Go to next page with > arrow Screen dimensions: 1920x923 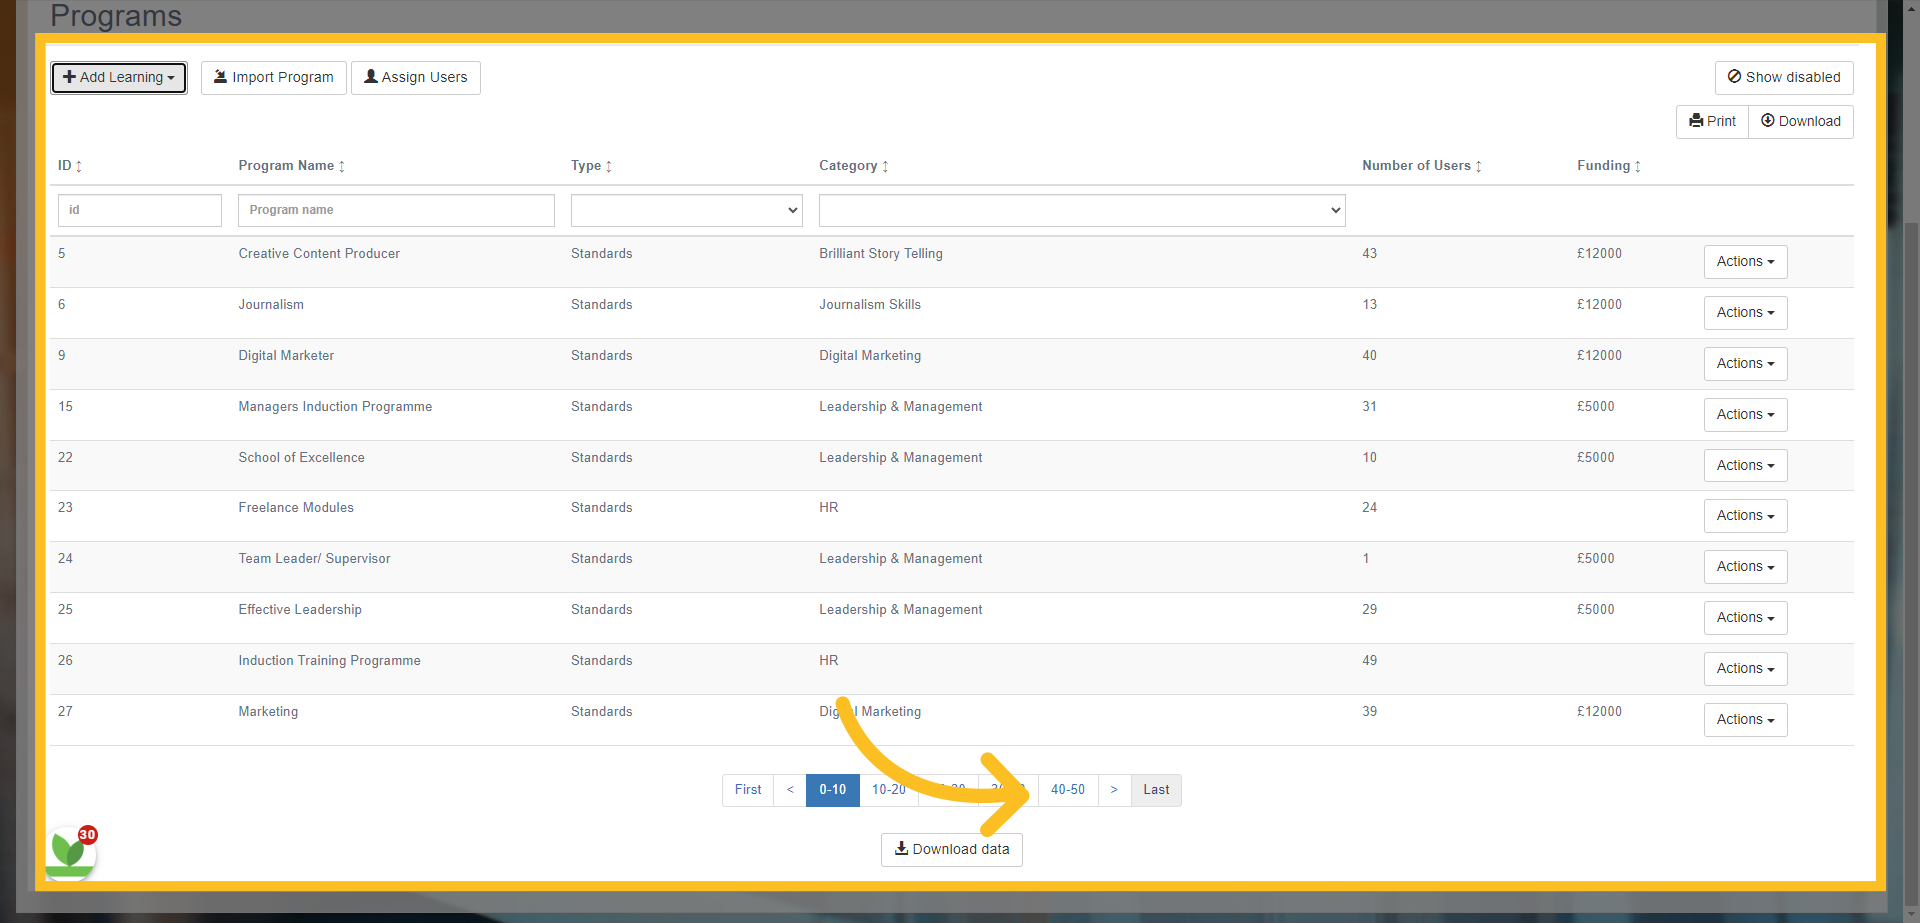tap(1114, 790)
